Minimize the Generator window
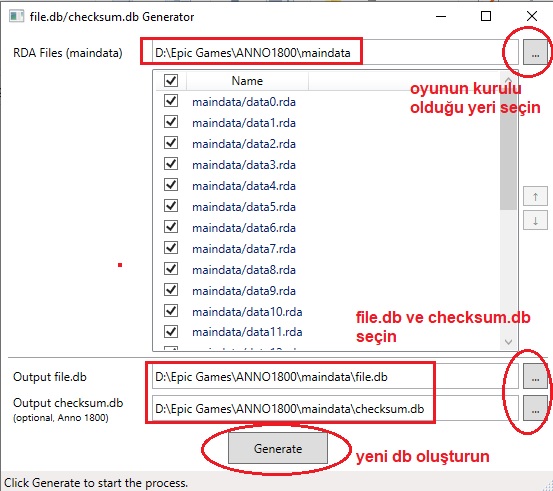Image resolution: width=553 pixels, height=491 pixels. (441, 16)
